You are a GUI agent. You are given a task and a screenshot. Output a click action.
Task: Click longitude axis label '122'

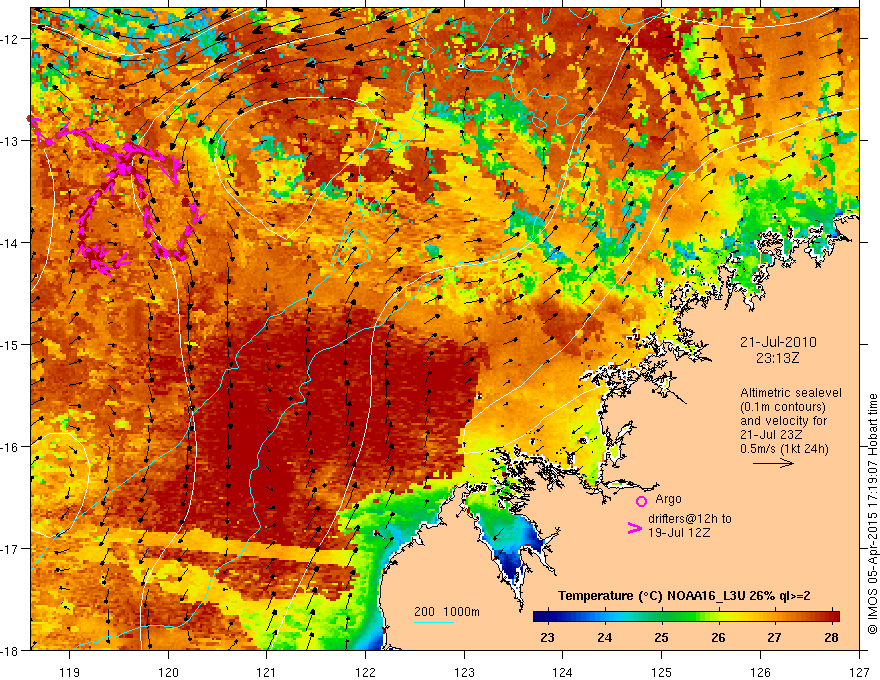(365, 672)
